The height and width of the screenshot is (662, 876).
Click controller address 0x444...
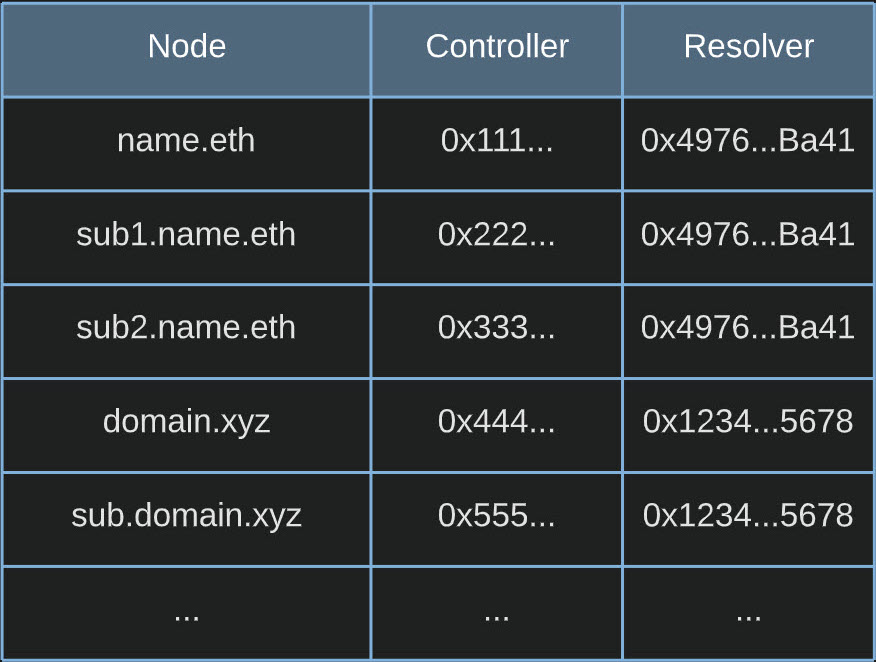click(497, 422)
